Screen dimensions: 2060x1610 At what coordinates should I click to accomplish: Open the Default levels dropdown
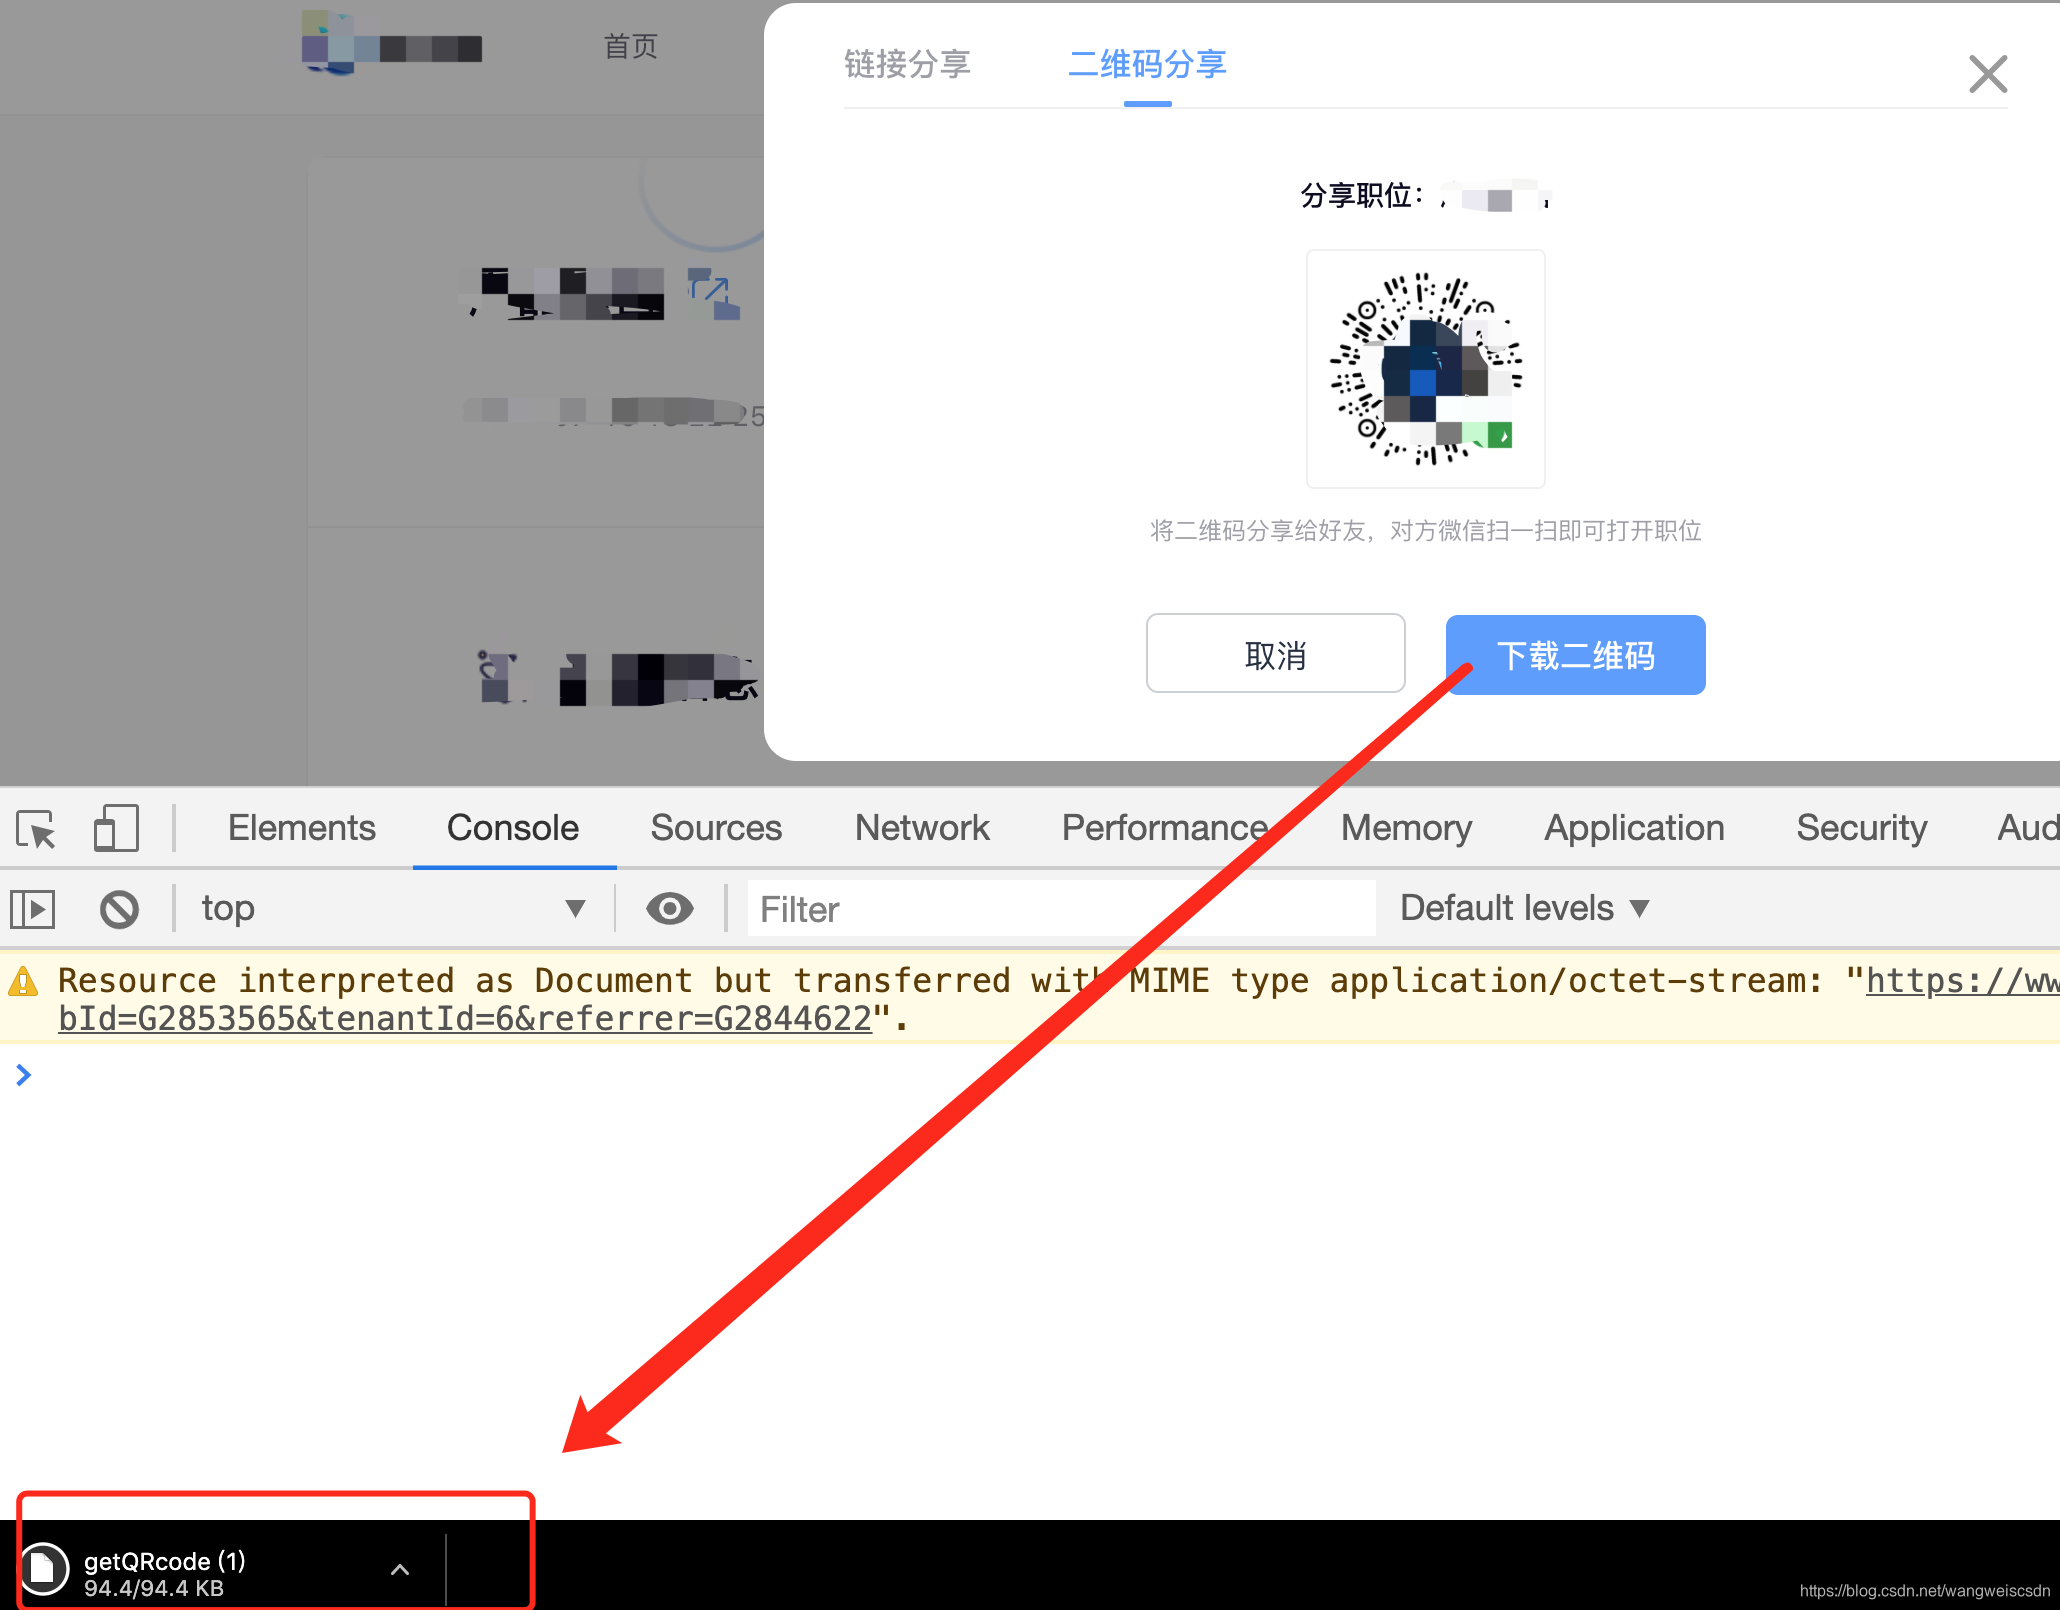pos(1524,908)
